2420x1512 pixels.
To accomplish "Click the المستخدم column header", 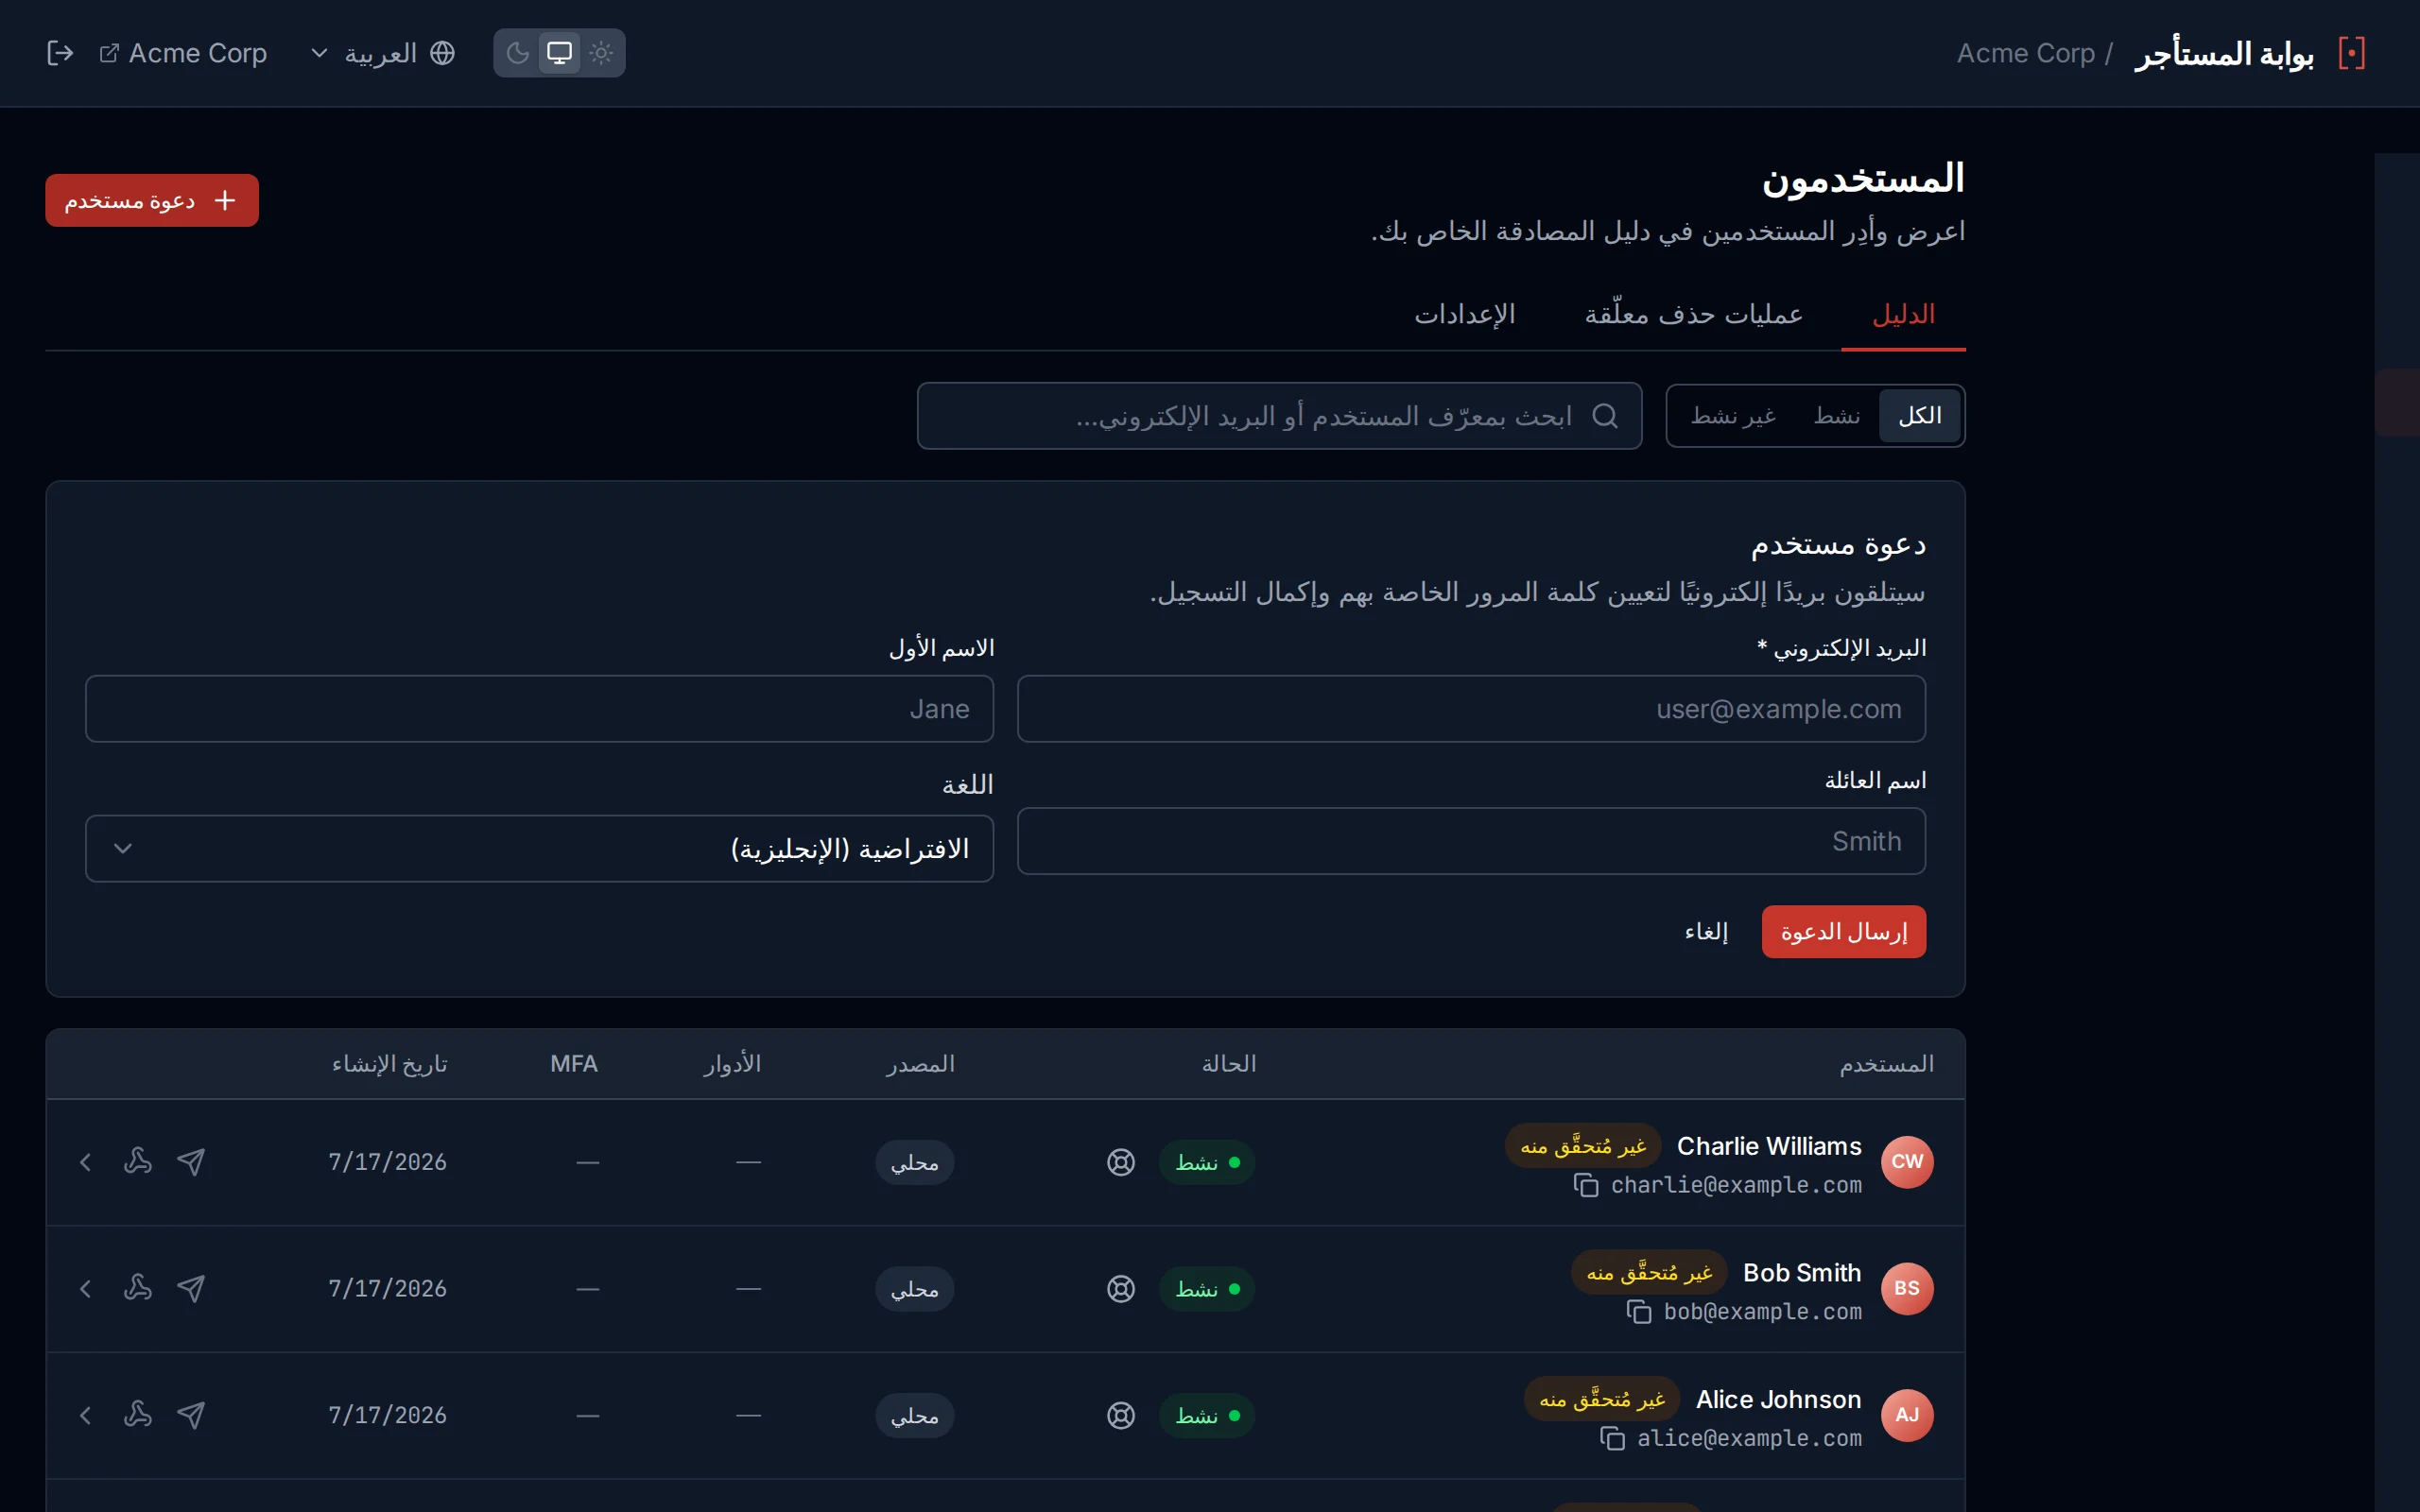I will (x=1886, y=1064).
